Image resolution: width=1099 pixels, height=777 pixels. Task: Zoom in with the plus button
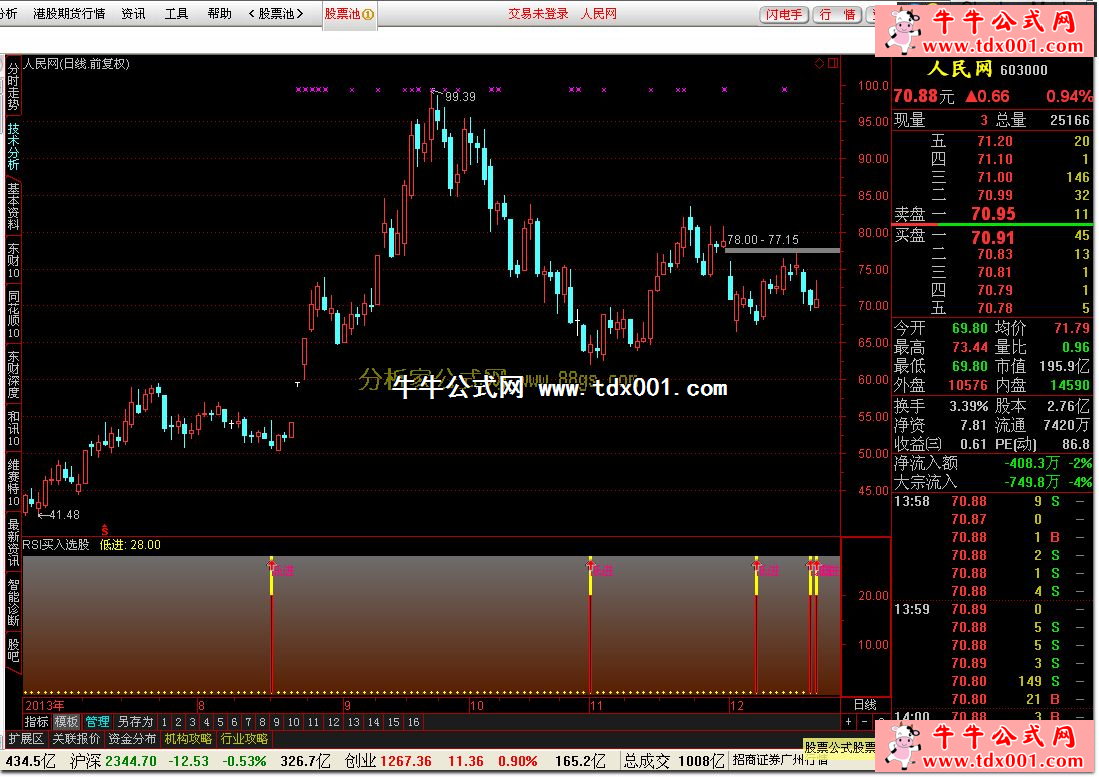point(849,722)
